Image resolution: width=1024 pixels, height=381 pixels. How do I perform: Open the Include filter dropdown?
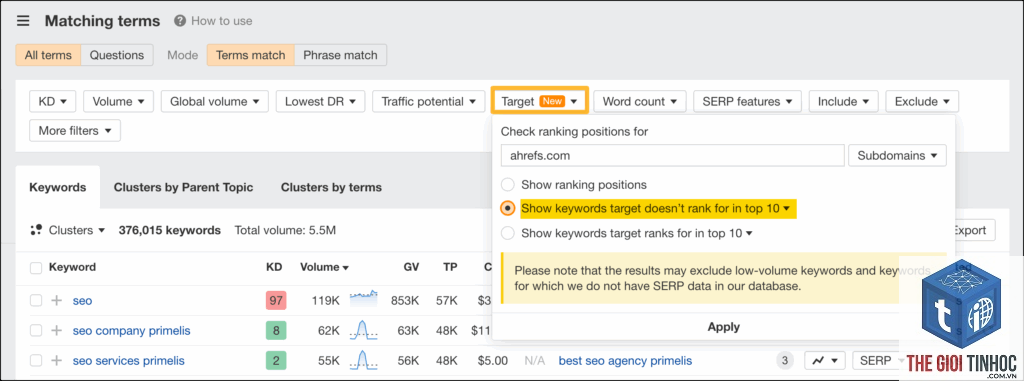(844, 101)
